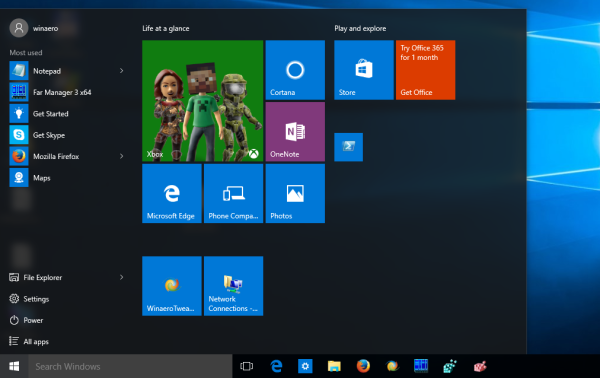Expand Mozilla Firefox jump list arrow
This screenshot has width=600, height=378.
coord(121,156)
